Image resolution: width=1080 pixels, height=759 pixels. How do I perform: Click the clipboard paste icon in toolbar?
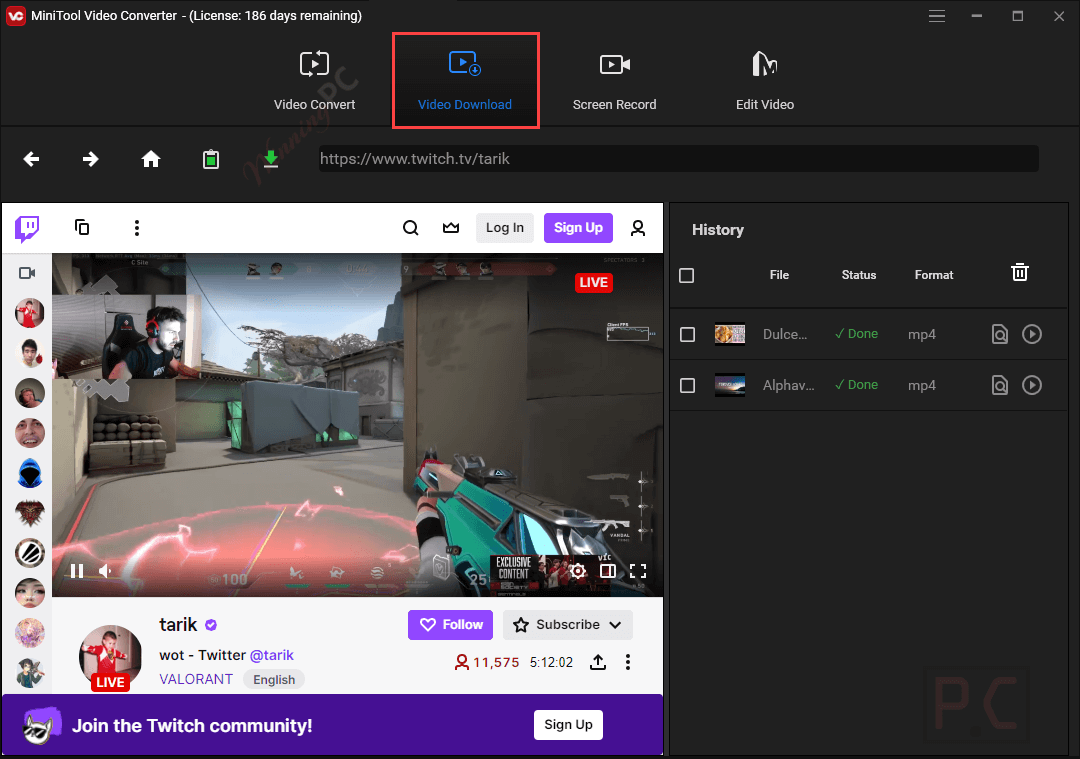211,159
